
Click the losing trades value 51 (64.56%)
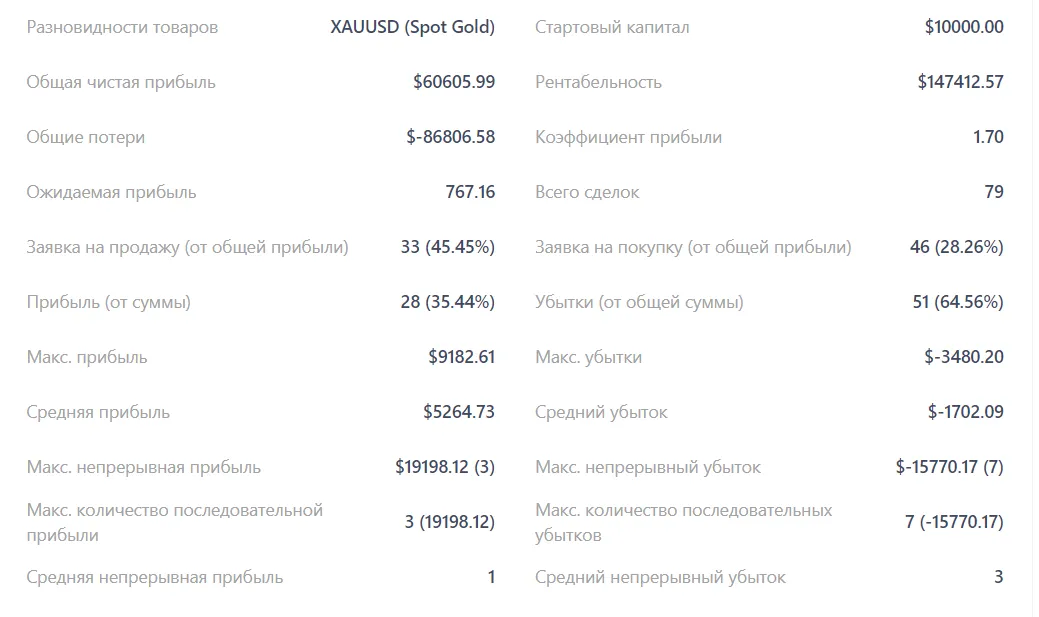[x=958, y=302]
